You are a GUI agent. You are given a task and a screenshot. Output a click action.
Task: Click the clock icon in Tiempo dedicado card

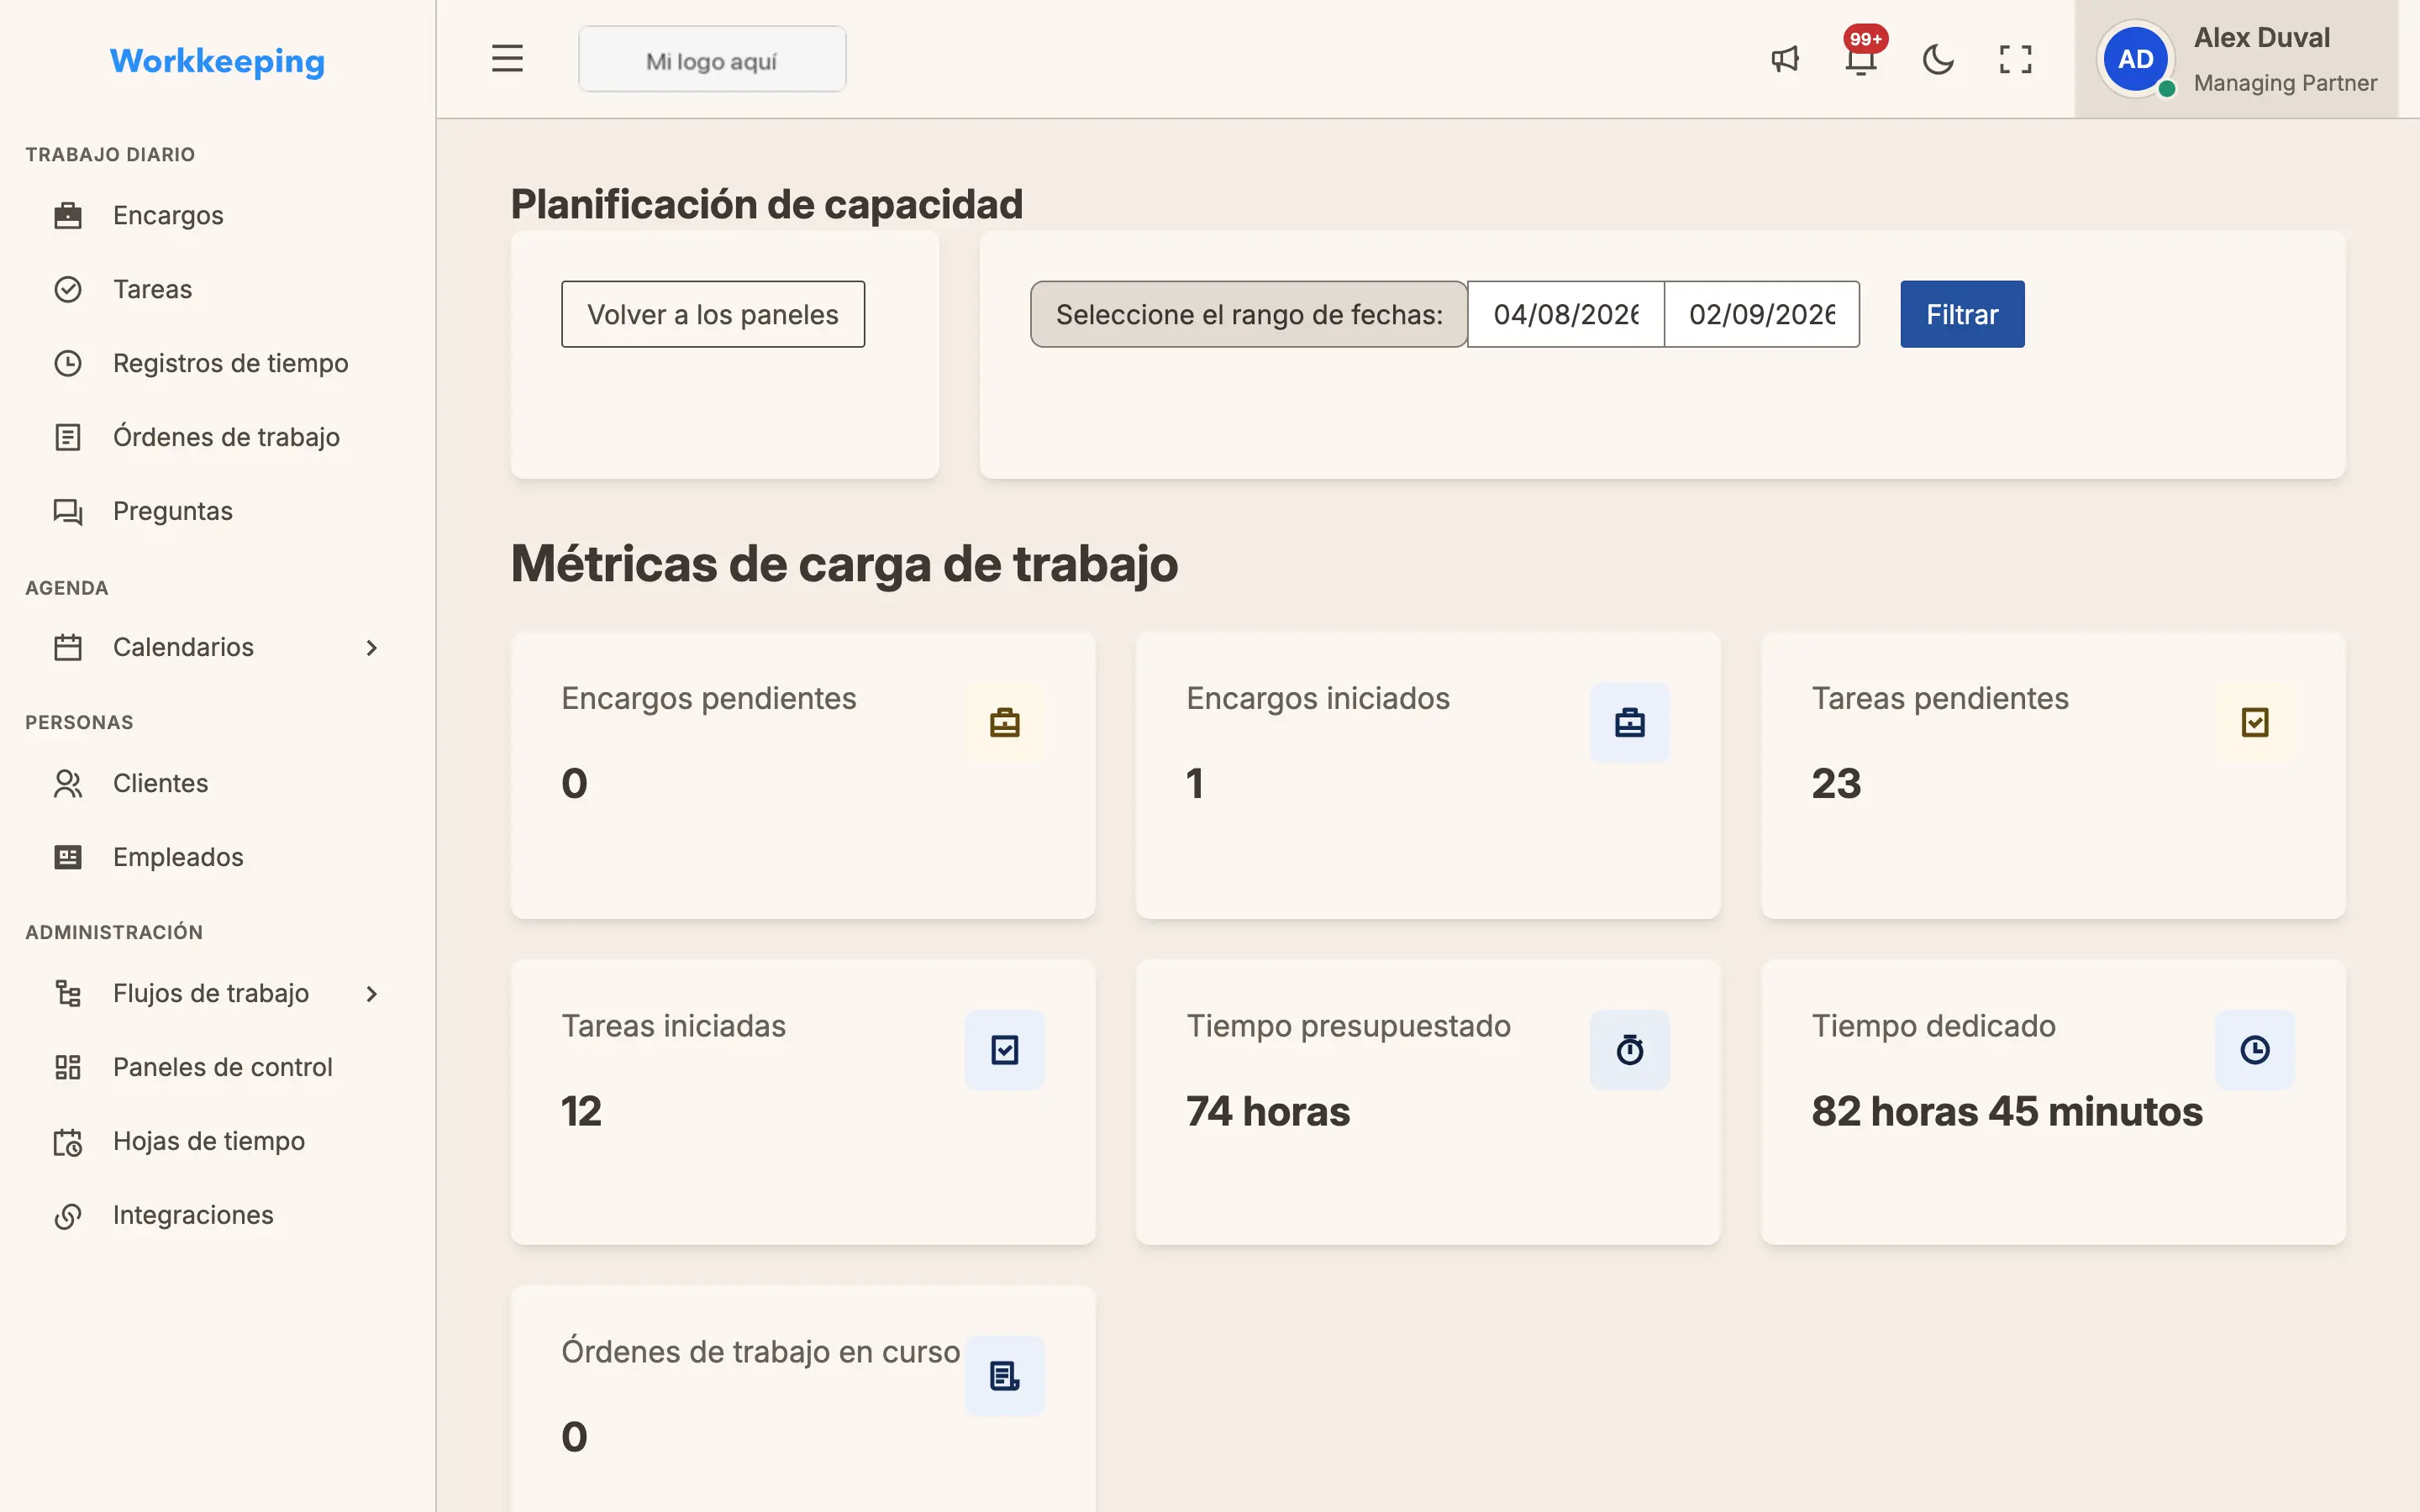click(x=2254, y=1050)
